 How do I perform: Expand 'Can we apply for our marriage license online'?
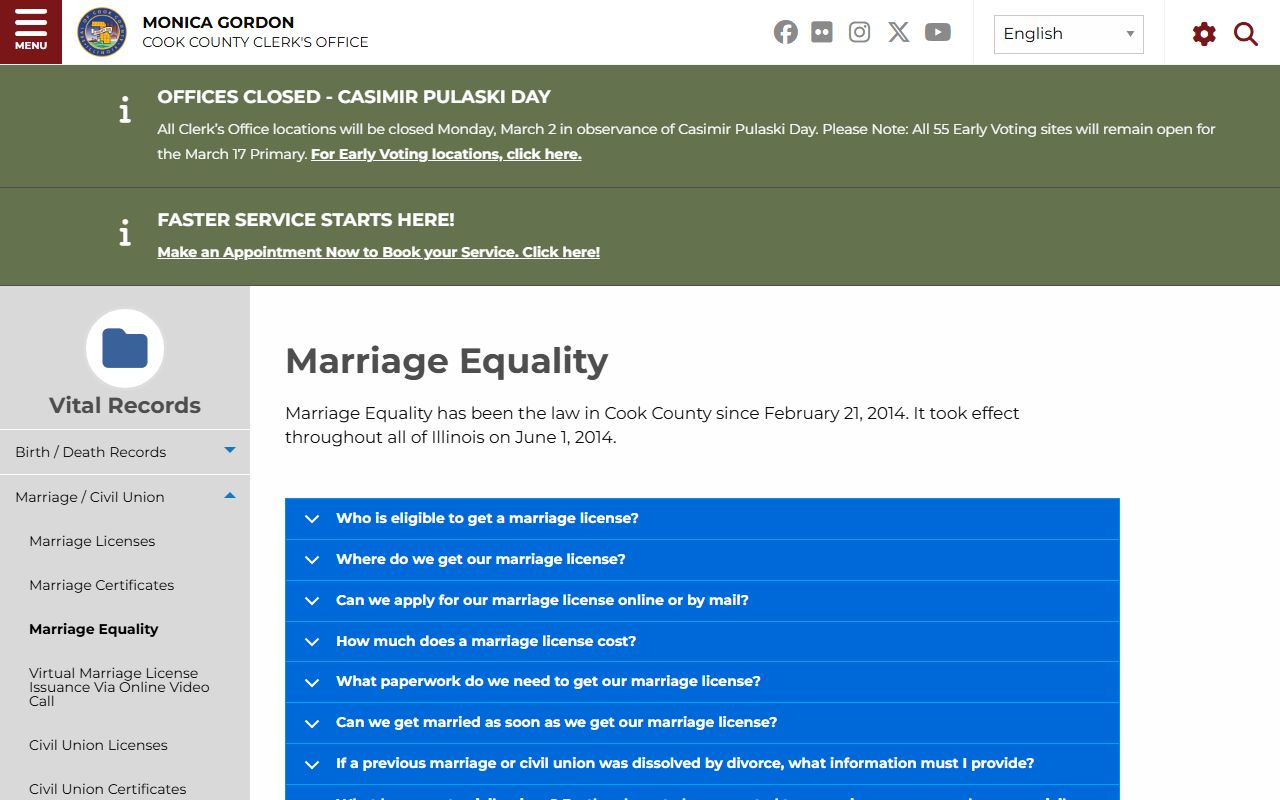click(x=702, y=601)
